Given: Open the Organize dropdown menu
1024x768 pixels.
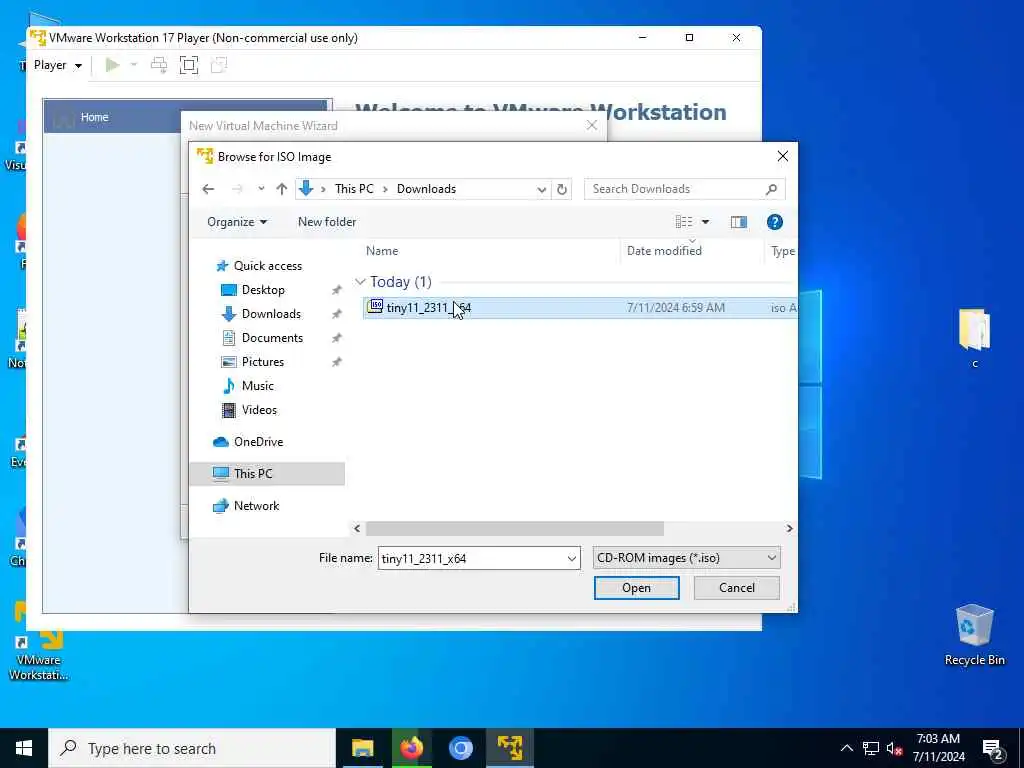Looking at the screenshot, I should click(x=237, y=222).
